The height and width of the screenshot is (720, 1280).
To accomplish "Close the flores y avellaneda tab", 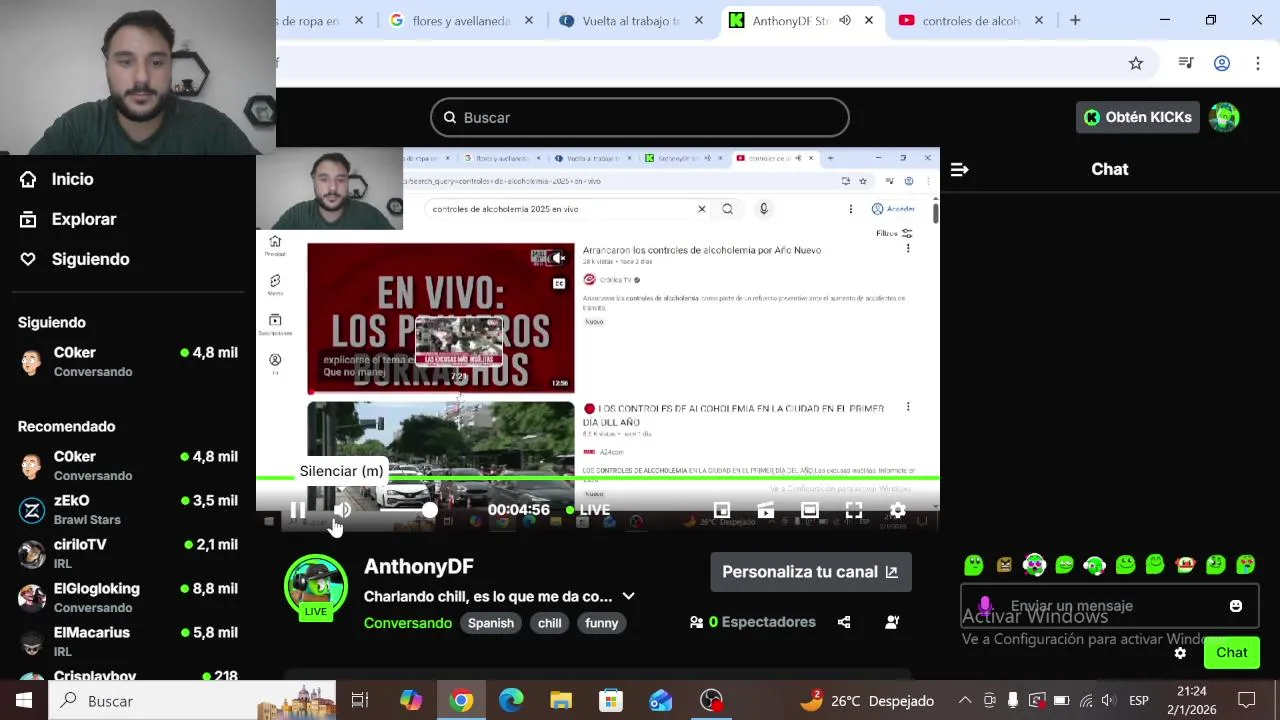I will pyautogui.click(x=529, y=20).
